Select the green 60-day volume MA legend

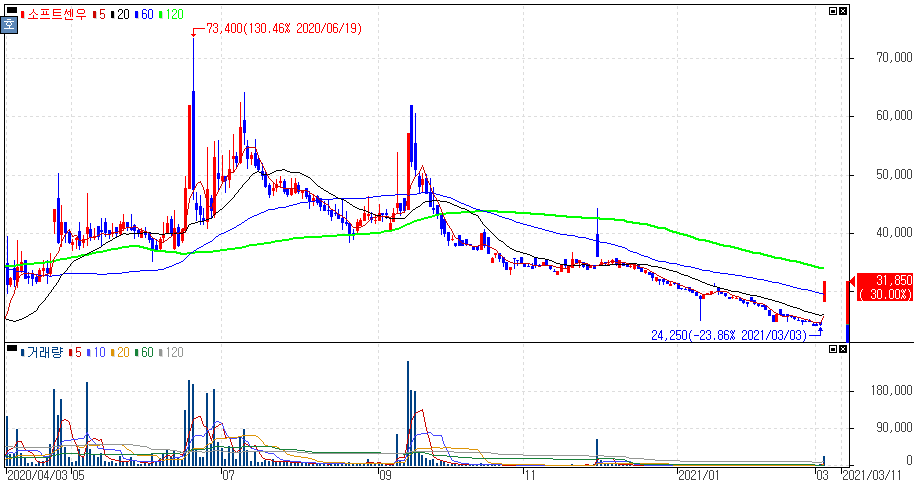pyautogui.click(x=144, y=352)
